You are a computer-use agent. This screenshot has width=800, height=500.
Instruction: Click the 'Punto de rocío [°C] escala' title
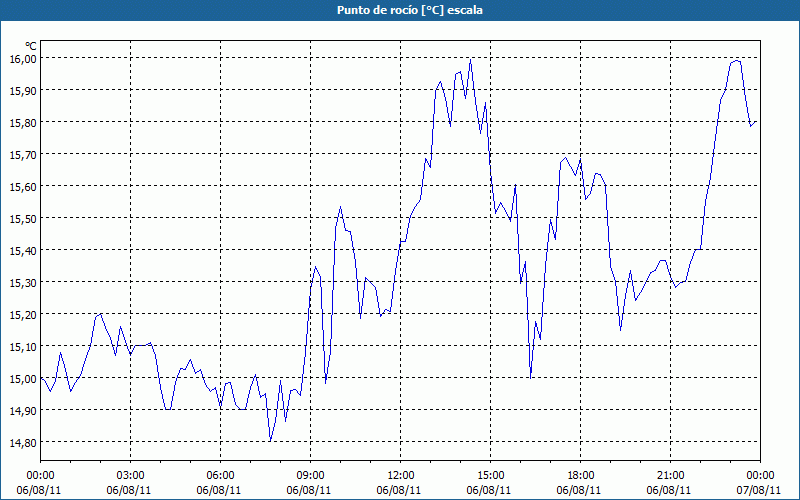tap(410, 10)
